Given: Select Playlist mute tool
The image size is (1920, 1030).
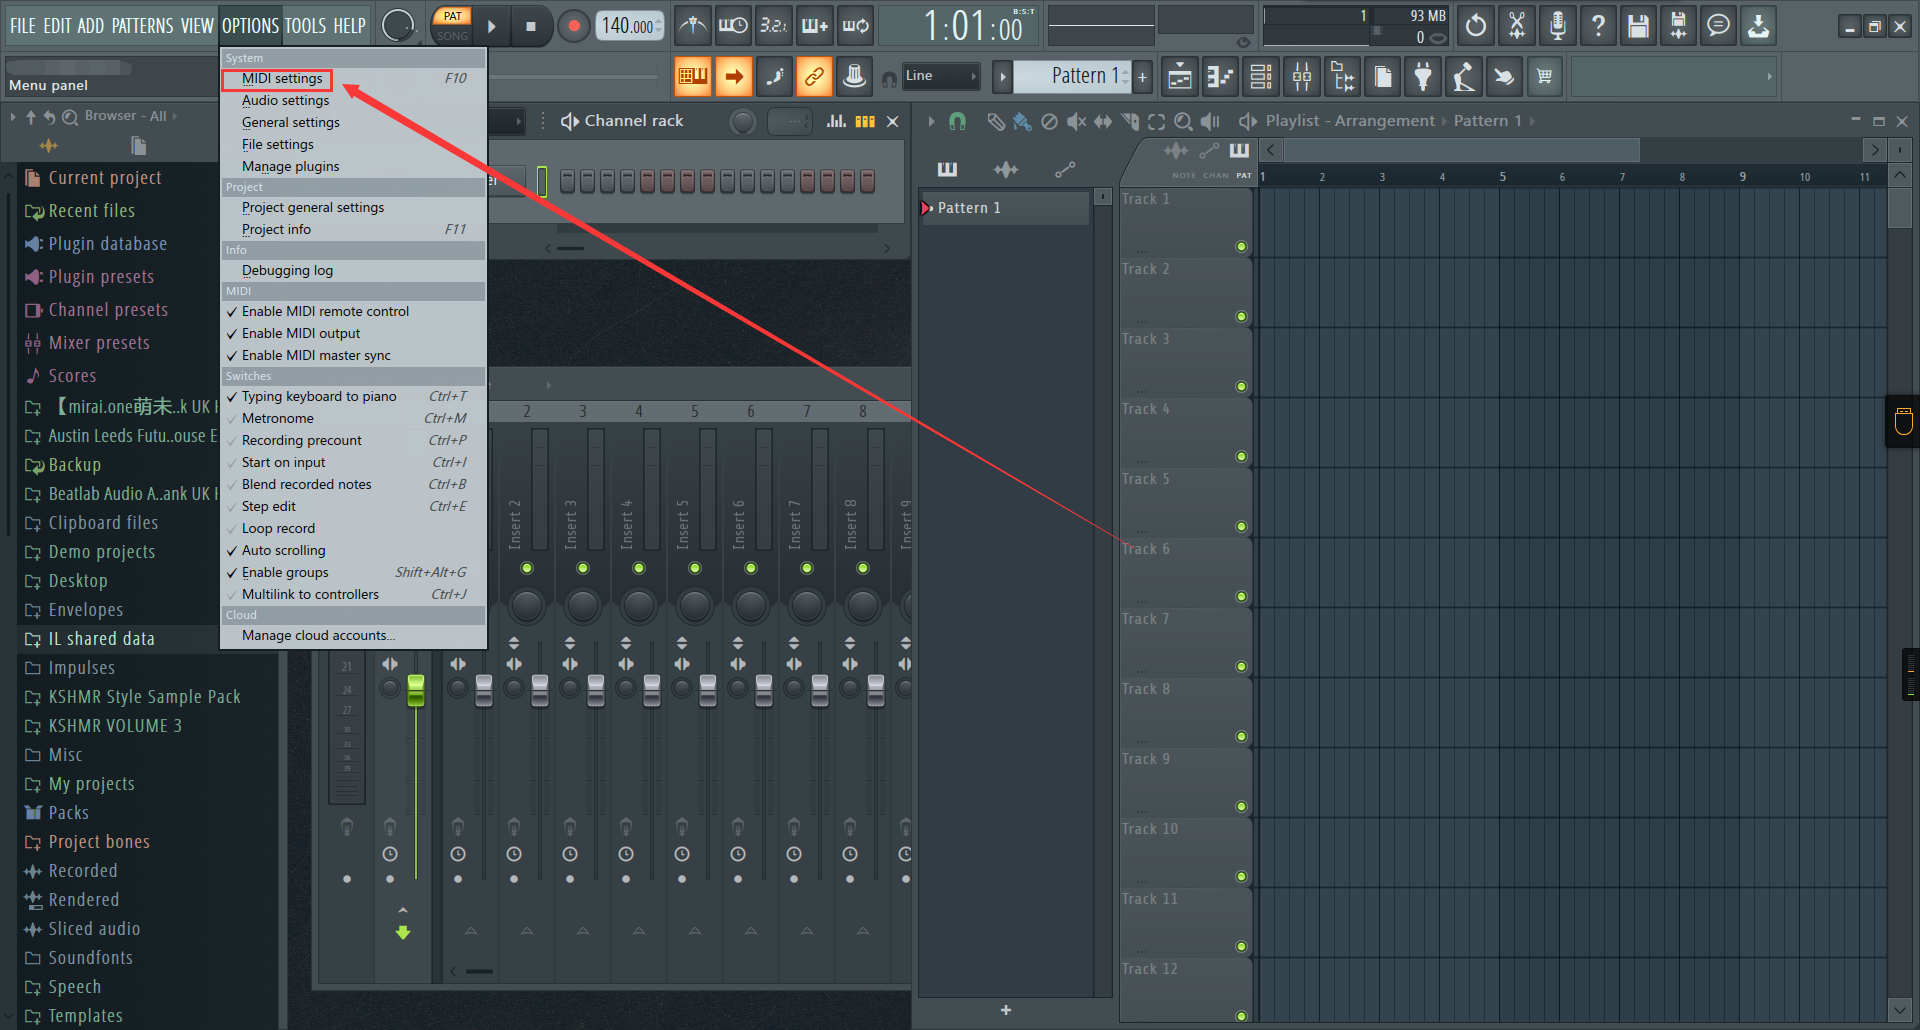Looking at the screenshot, I should 1076,121.
